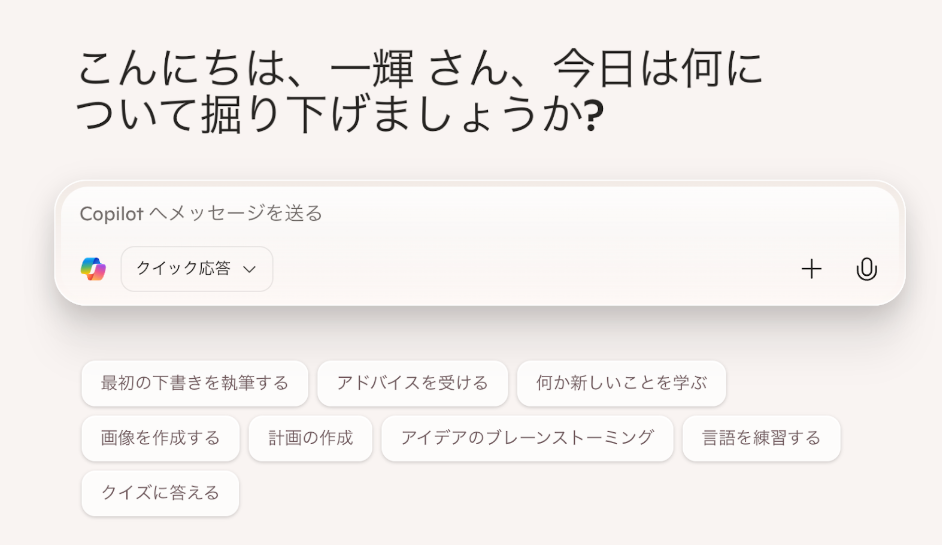This screenshot has height=545, width=942.
Task: Choose the 計画の作成 suggestion chip
Action: pyautogui.click(x=311, y=438)
